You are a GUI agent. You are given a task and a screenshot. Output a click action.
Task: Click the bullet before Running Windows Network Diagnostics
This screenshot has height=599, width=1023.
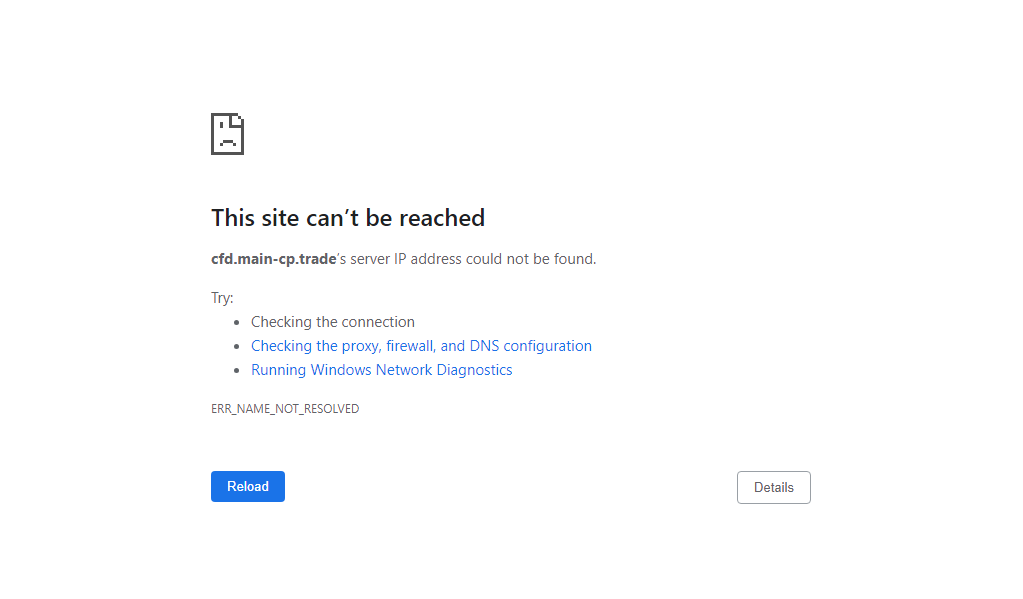(237, 371)
